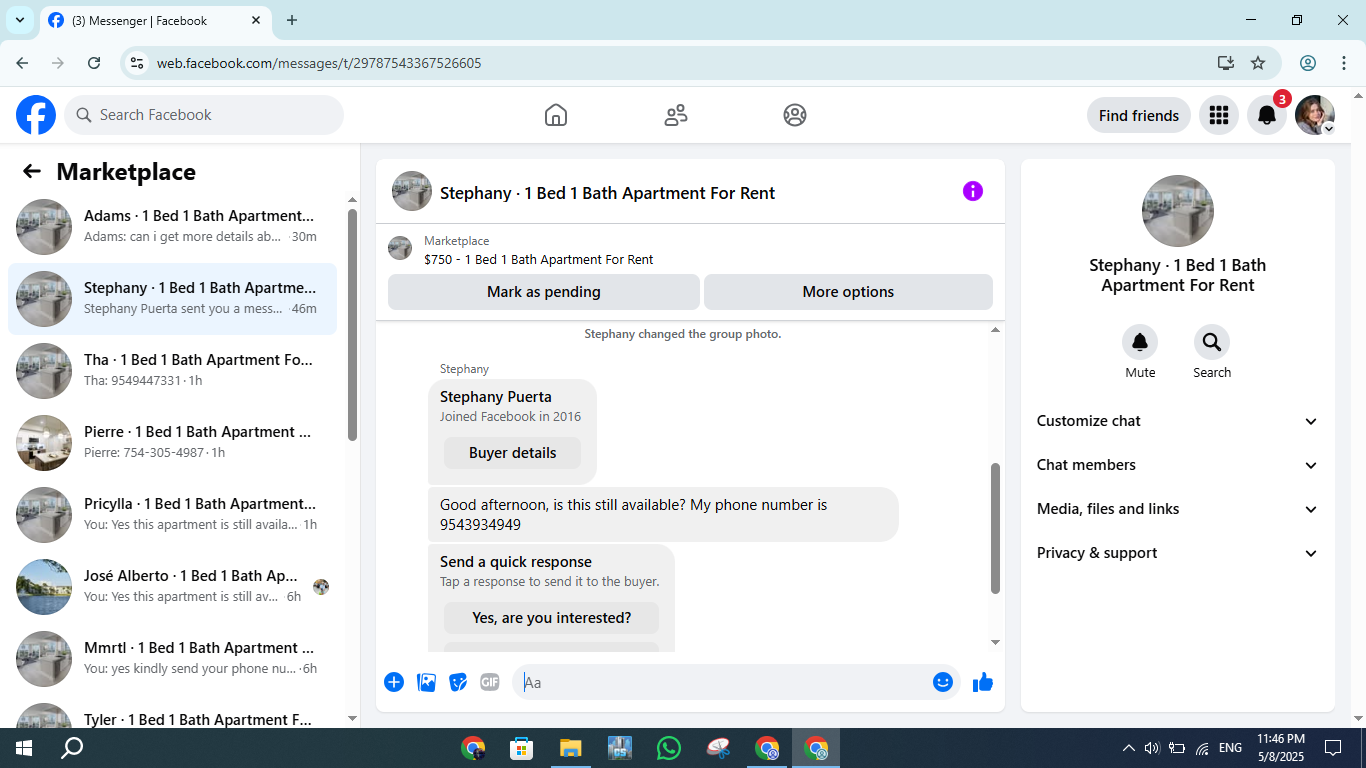Open the emoji picker in message box

943,682
